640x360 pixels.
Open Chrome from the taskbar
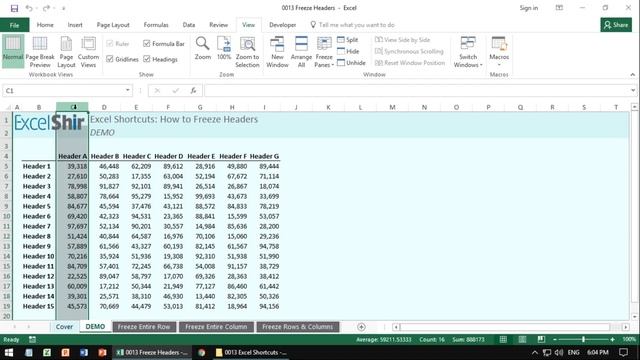(x=202, y=352)
